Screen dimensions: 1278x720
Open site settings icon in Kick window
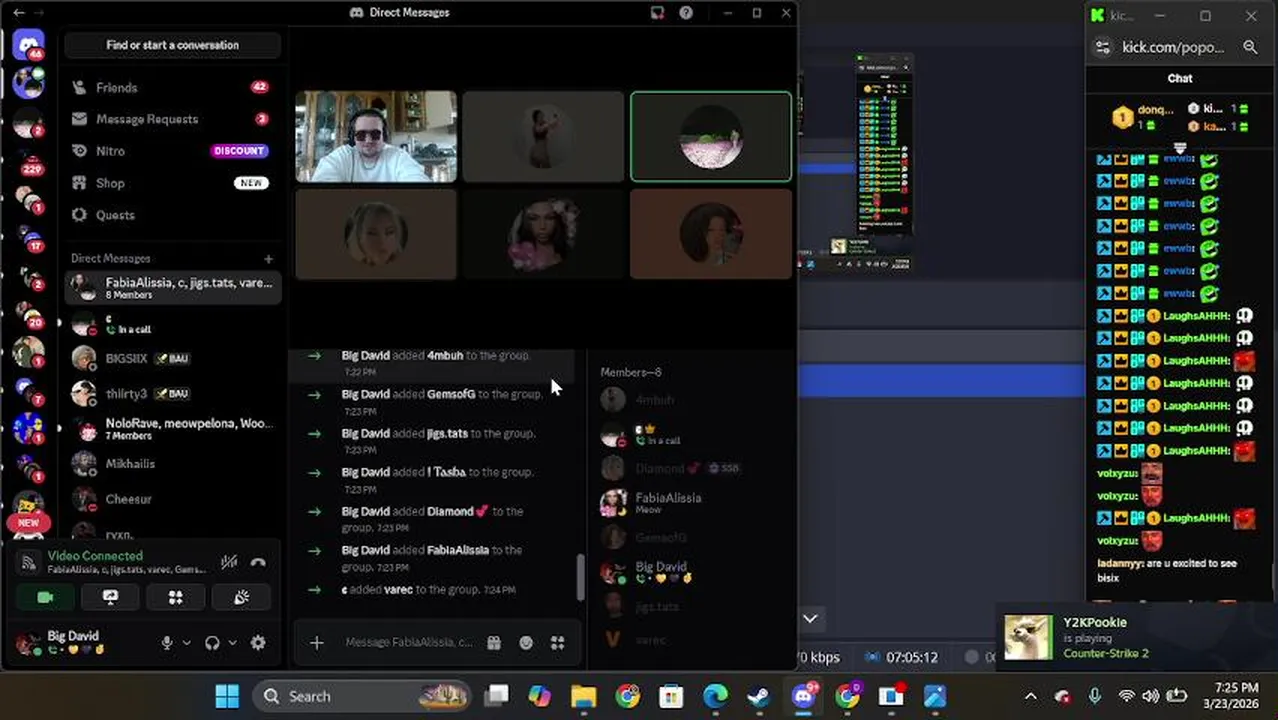(x=1102, y=47)
